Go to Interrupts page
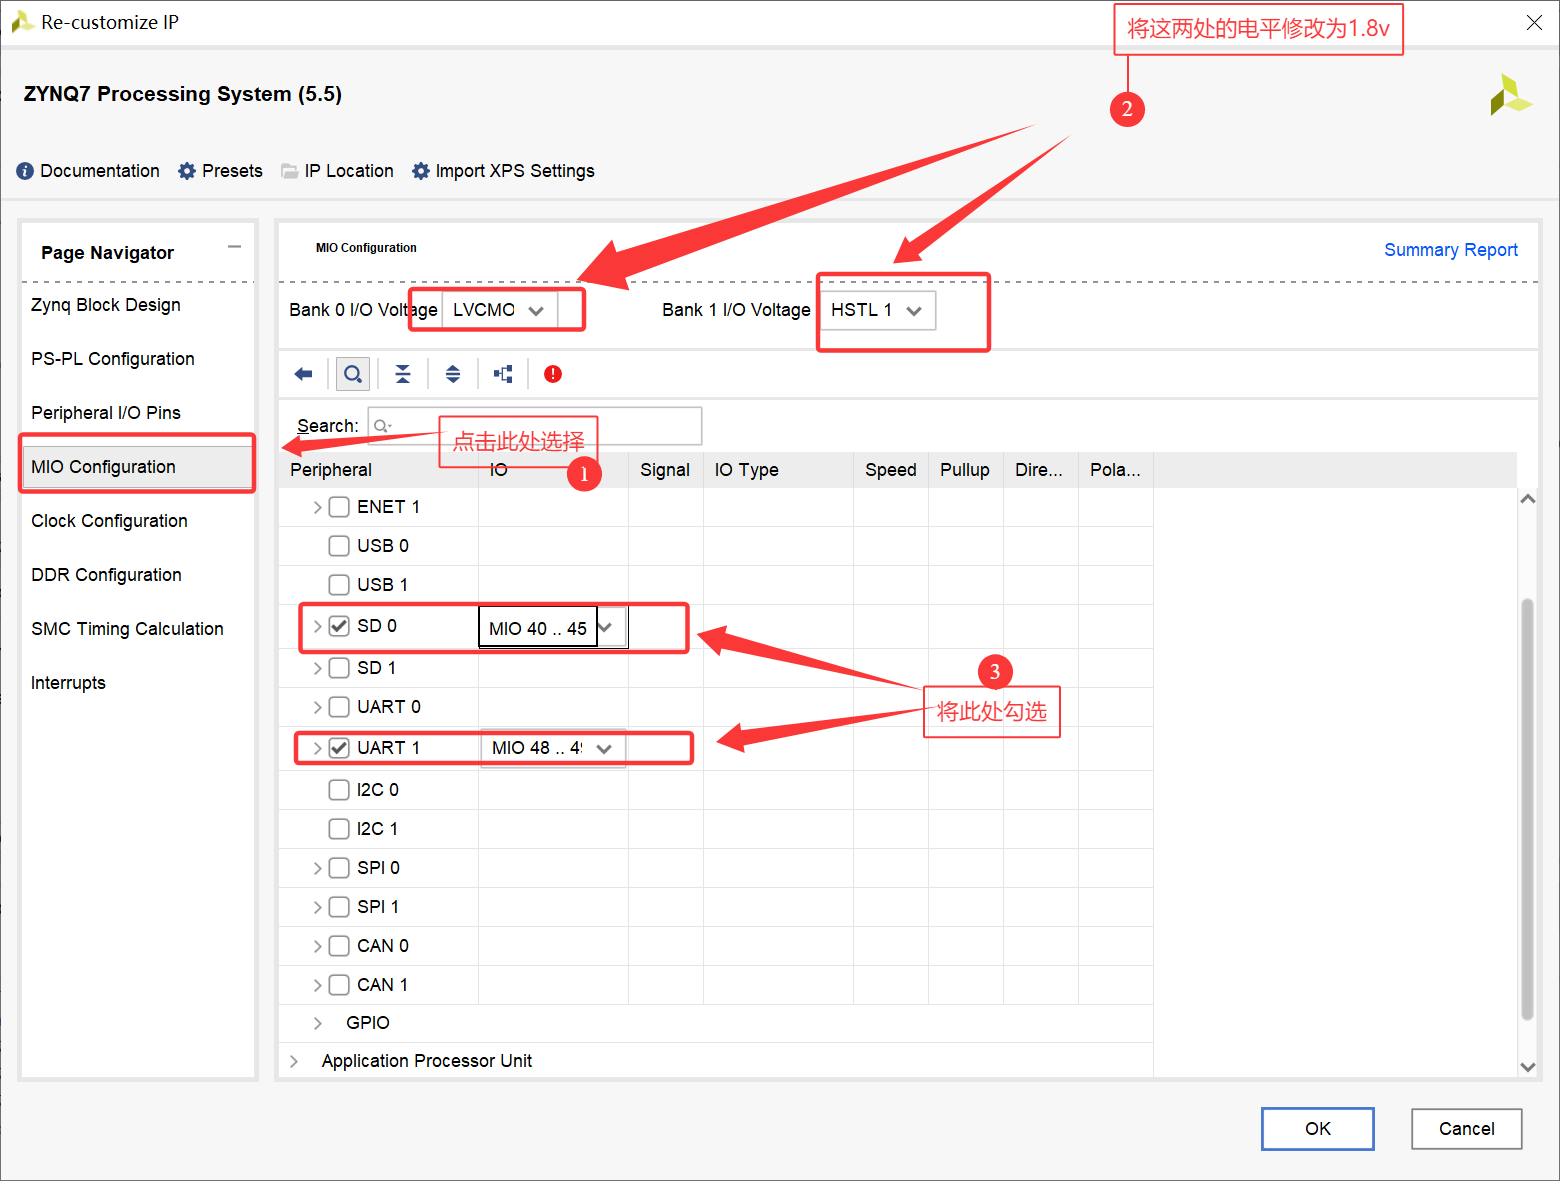 pyautogui.click(x=68, y=683)
